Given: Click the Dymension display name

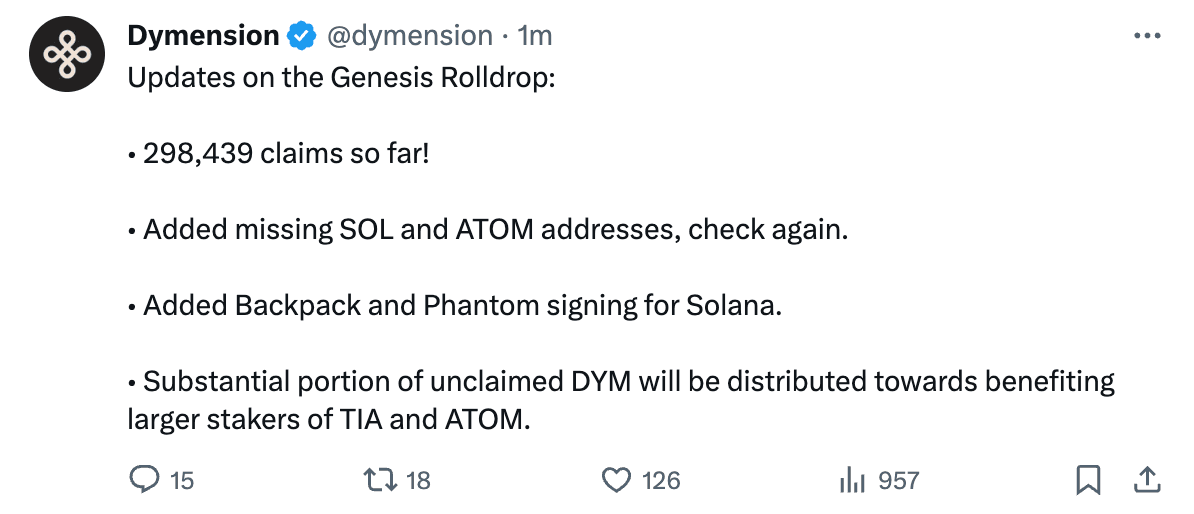Looking at the screenshot, I should pos(203,35).
